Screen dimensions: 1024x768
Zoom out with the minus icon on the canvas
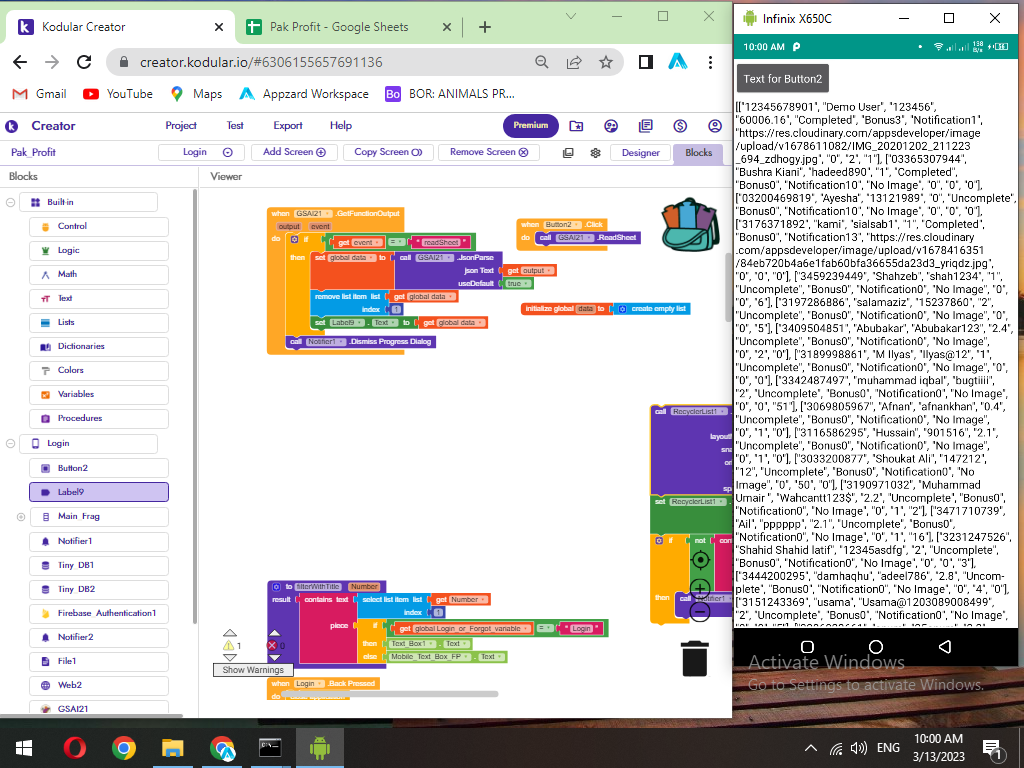pyautogui.click(x=700, y=610)
